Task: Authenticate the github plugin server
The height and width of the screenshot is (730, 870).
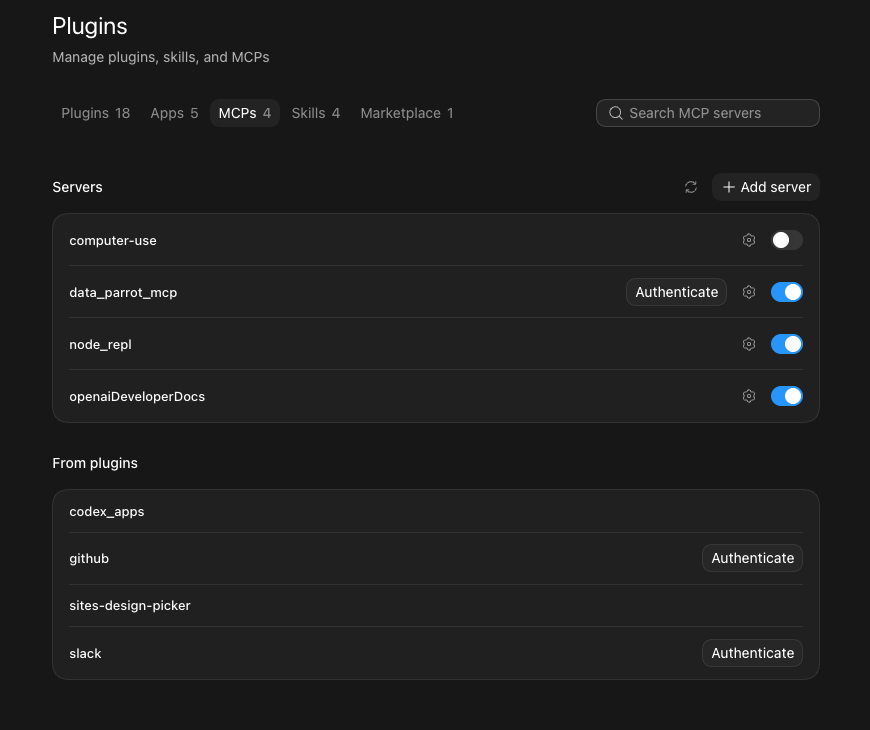Action: [x=752, y=558]
